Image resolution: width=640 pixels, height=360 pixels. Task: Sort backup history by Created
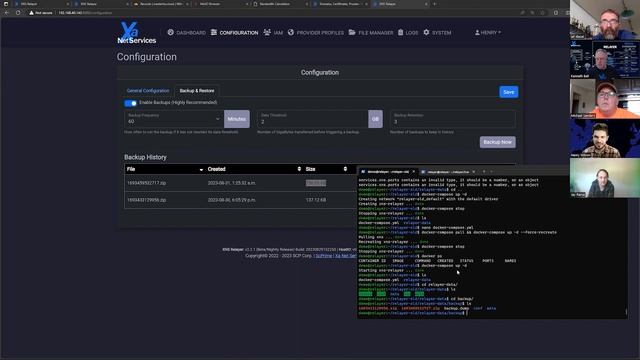(254, 169)
